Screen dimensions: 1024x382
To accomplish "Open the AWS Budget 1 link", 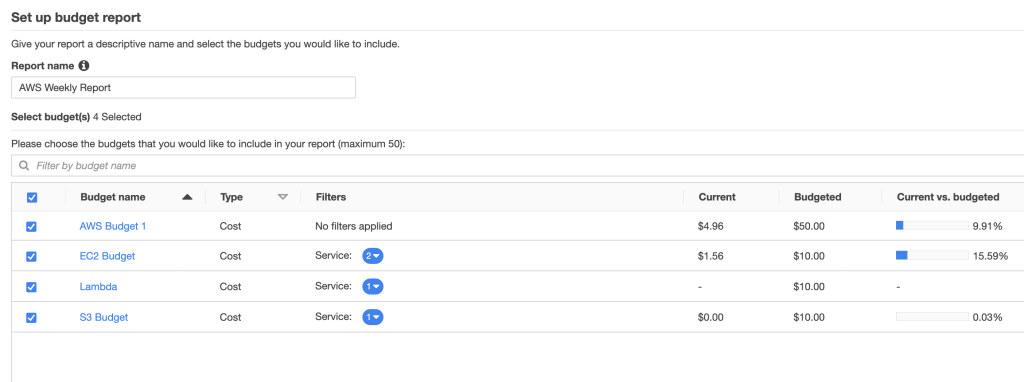I will [x=113, y=226].
